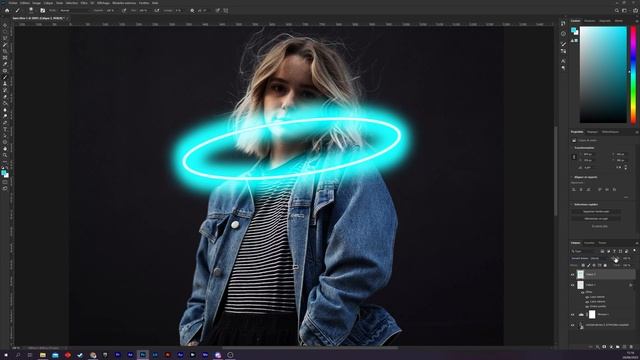640x360 pixels.
Task: Click Photoshop icon in taskbar
Action: pos(142,355)
